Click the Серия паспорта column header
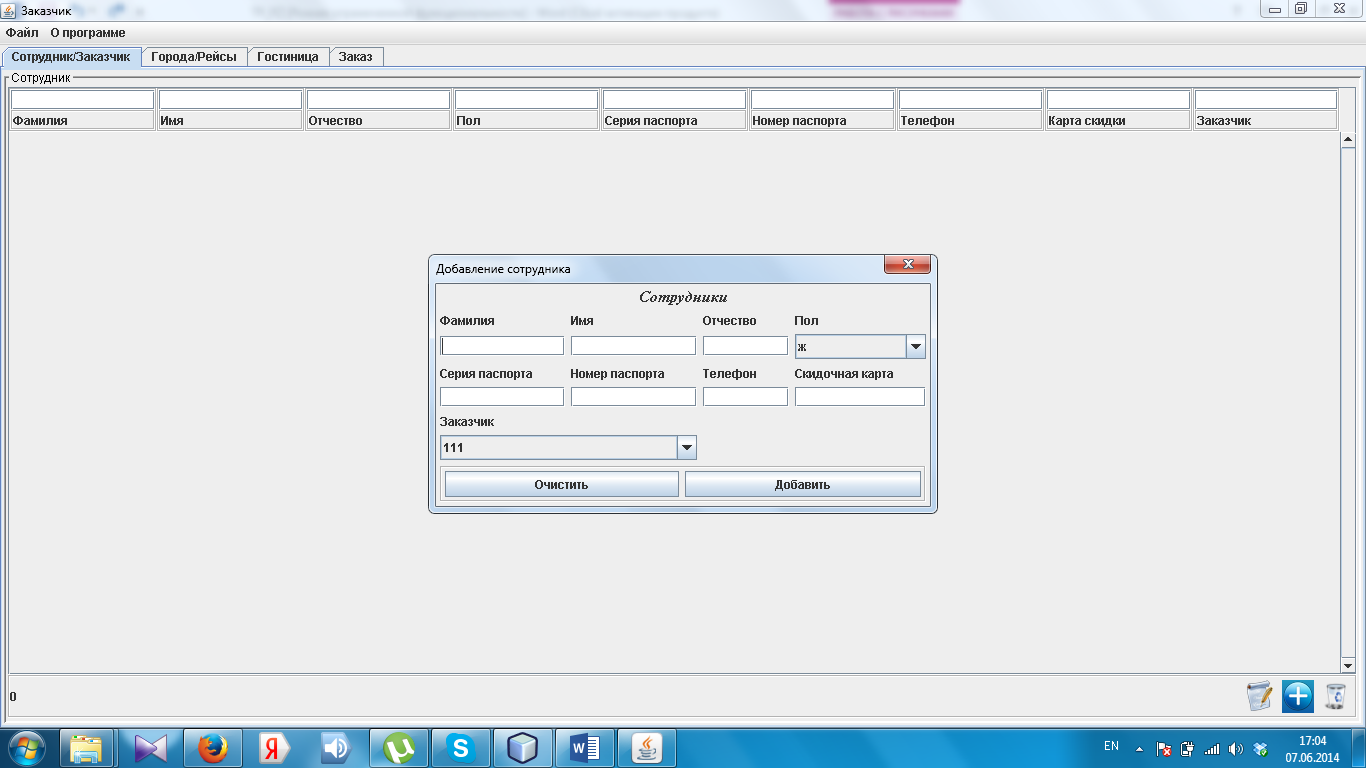Image resolution: width=1366 pixels, height=768 pixels. coord(674,121)
